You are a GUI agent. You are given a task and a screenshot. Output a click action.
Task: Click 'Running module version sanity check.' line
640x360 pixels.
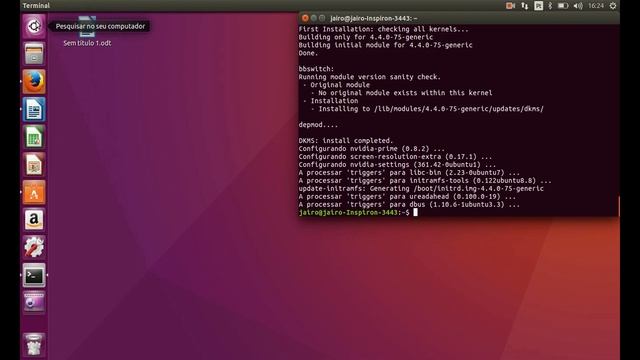point(369,77)
